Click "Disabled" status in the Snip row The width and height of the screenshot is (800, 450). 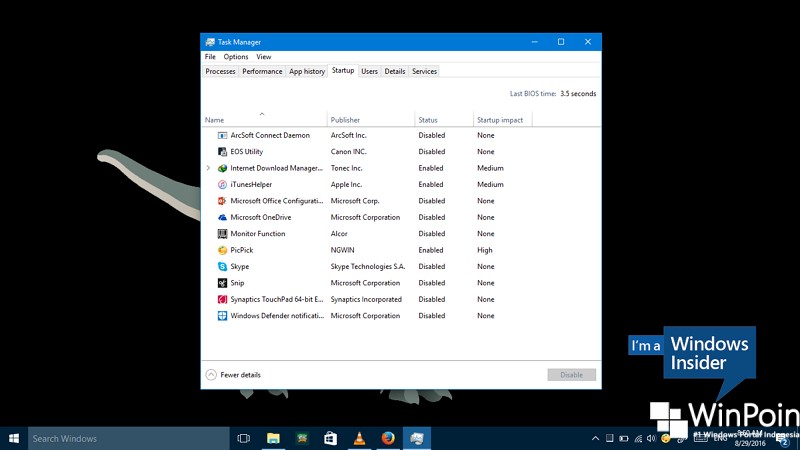(432, 283)
